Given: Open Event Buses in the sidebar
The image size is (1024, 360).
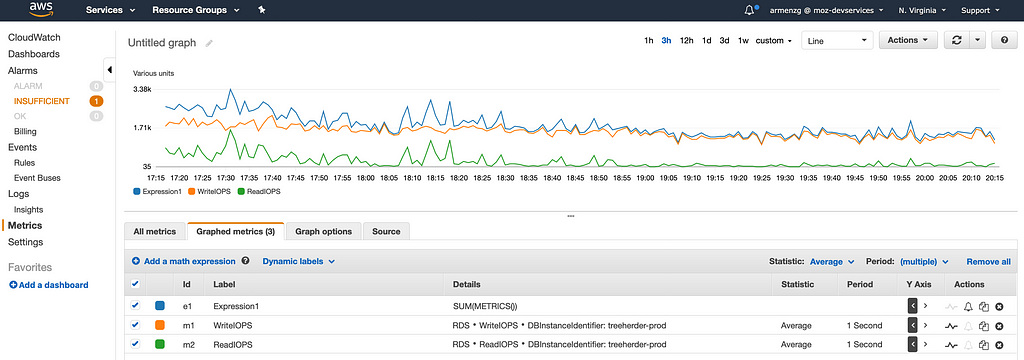Looking at the screenshot, I should 37,178.
